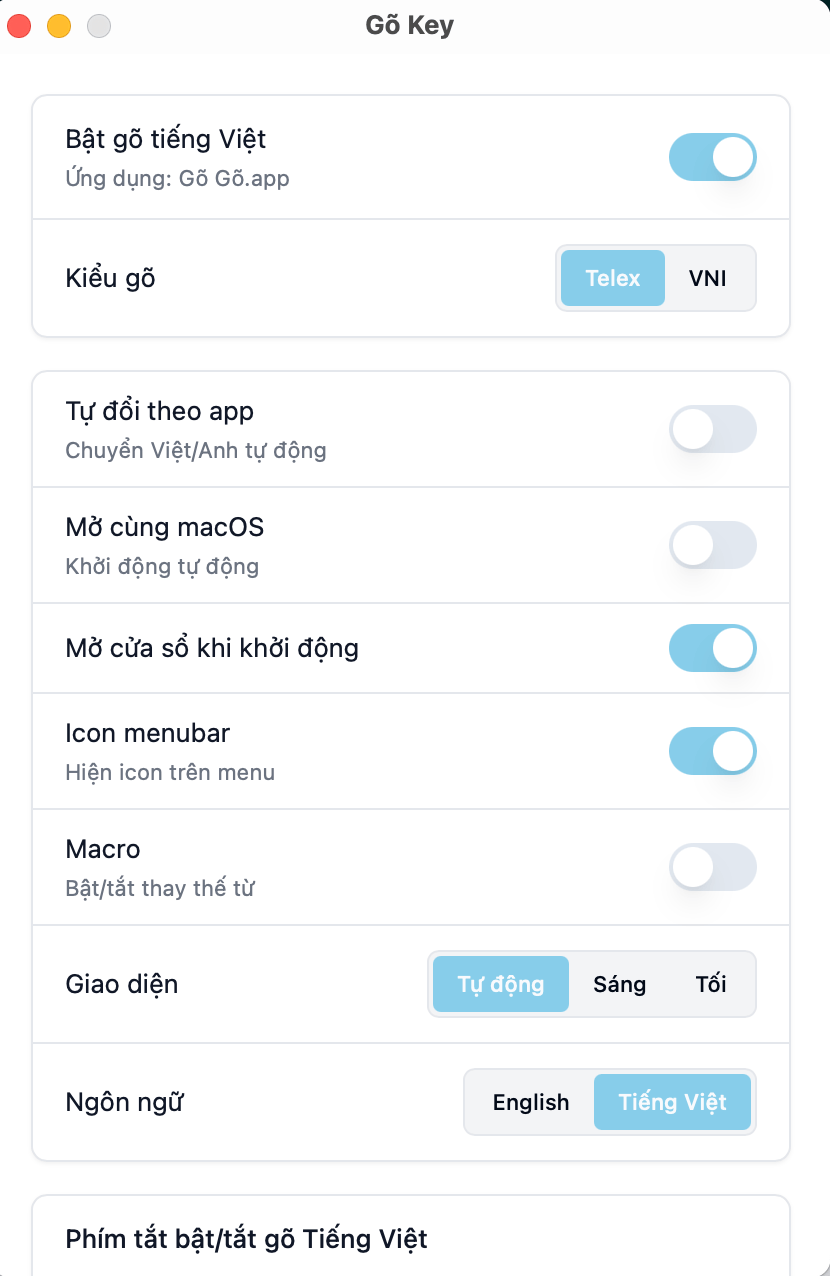Select "Tiếng Việt" language option

coord(672,1102)
